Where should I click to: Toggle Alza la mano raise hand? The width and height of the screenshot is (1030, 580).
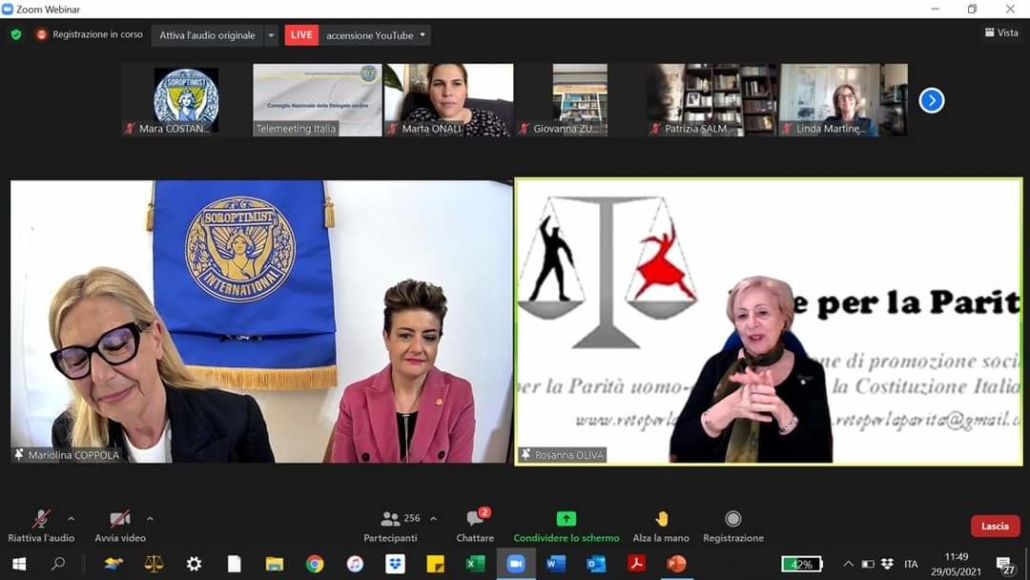(661, 526)
